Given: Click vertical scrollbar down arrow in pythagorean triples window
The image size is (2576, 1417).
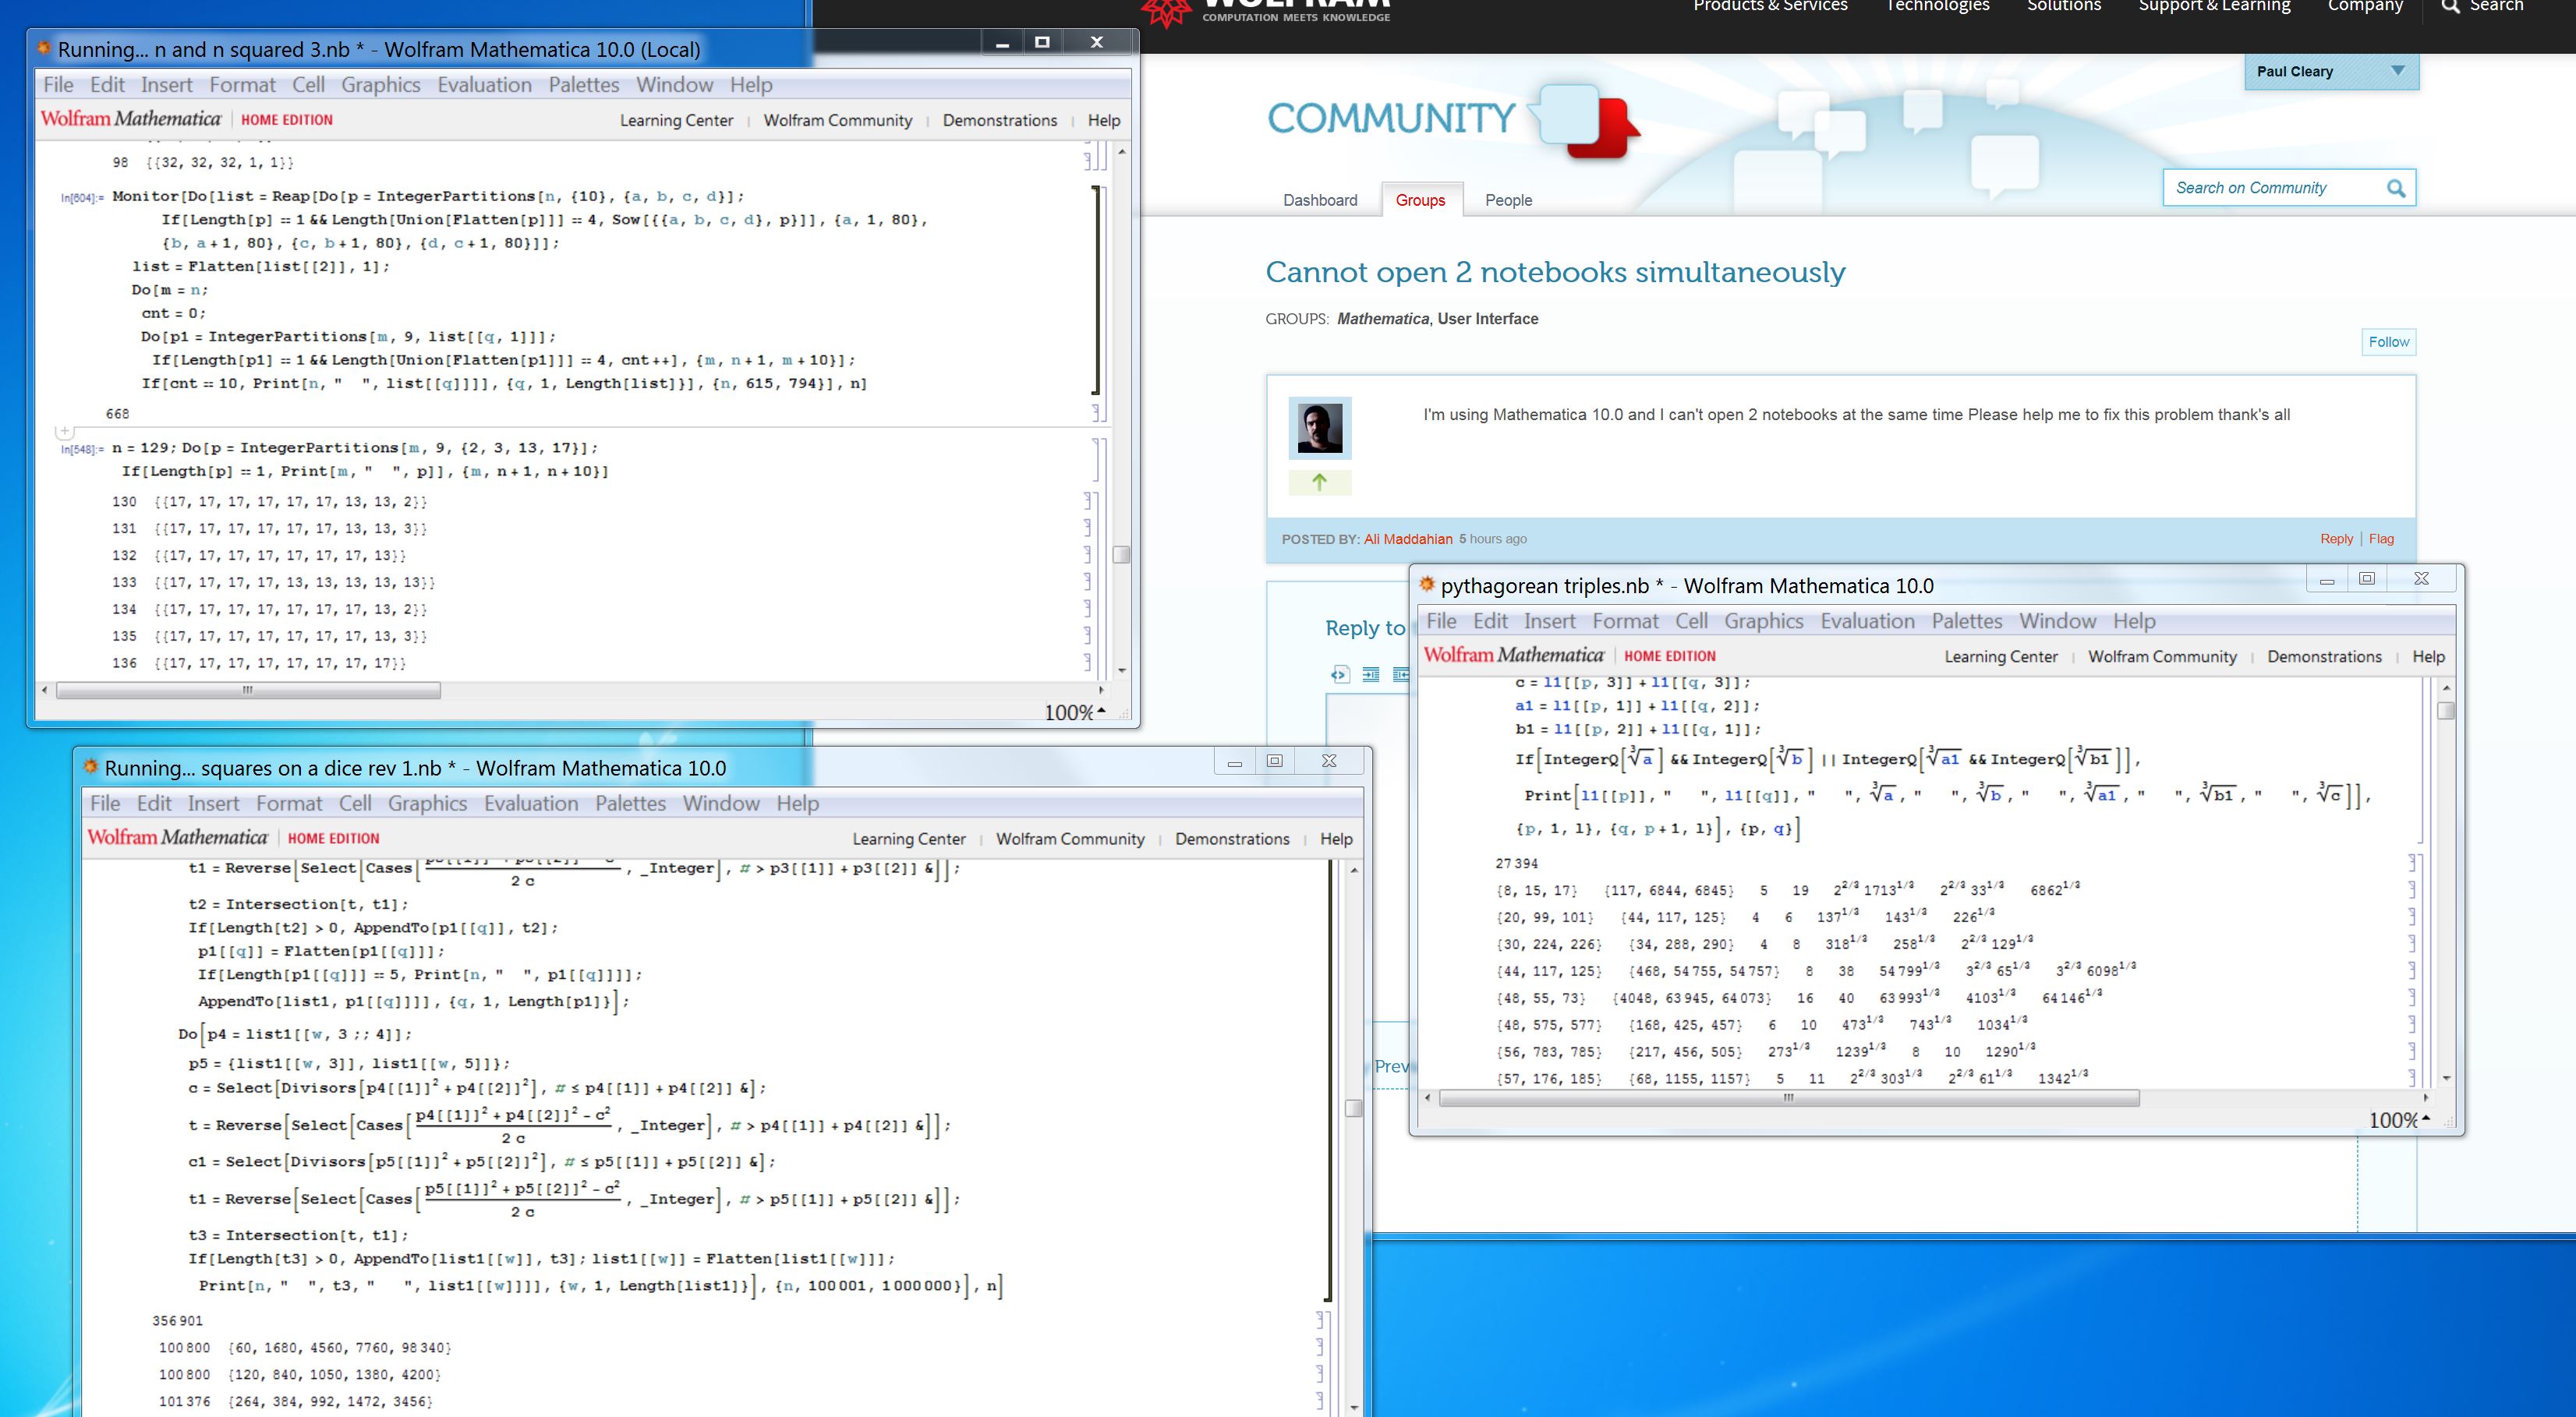Looking at the screenshot, I should 2447,1078.
